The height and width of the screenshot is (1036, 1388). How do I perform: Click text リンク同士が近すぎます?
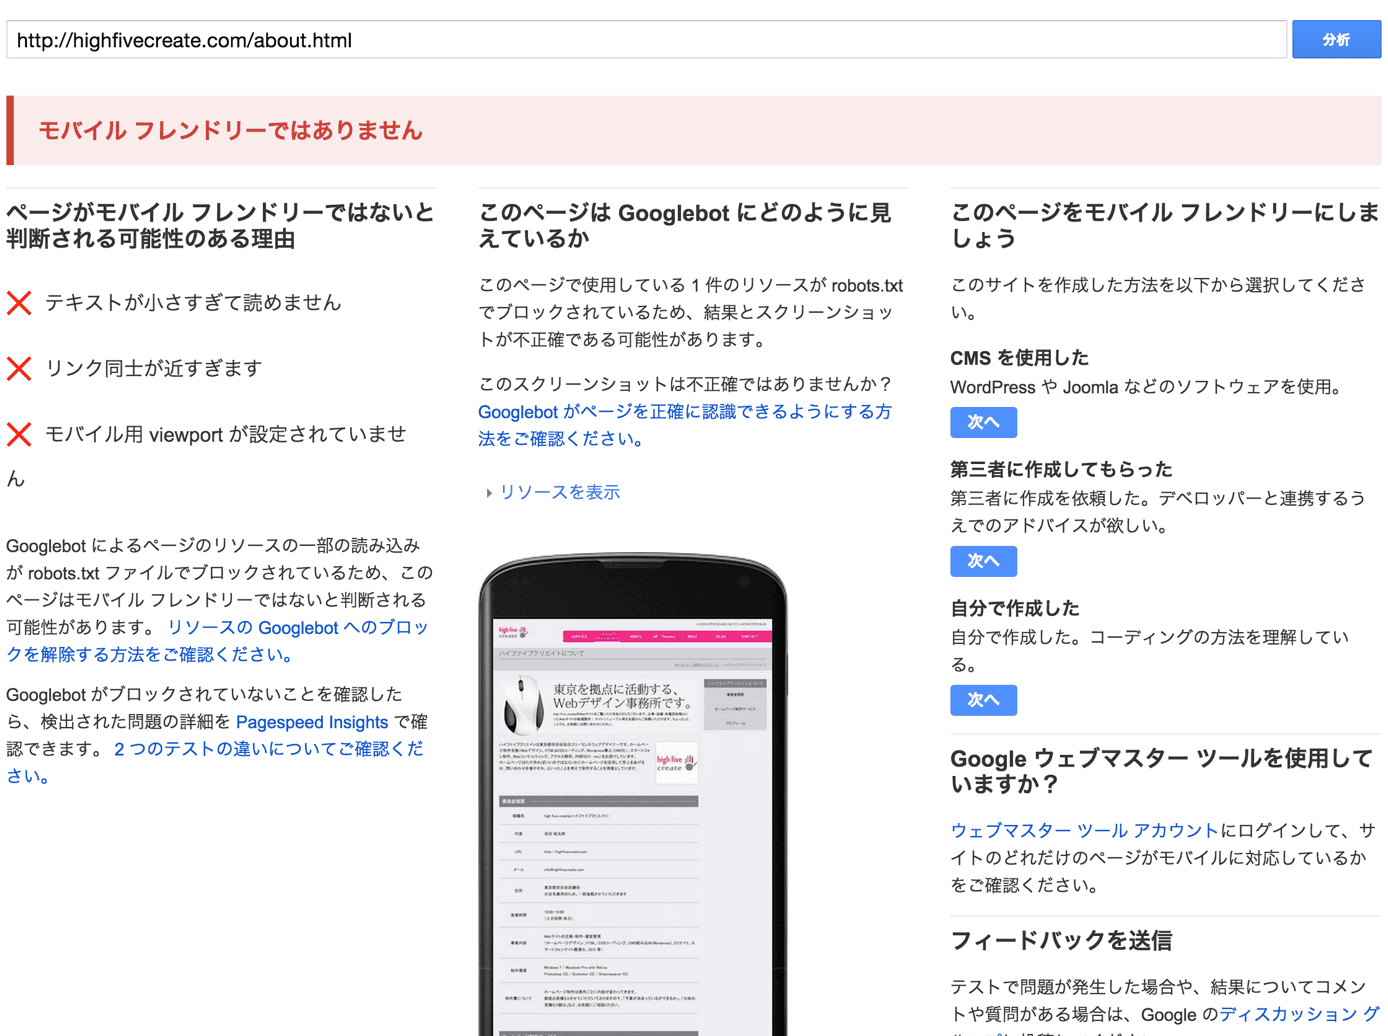[x=153, y=369]
